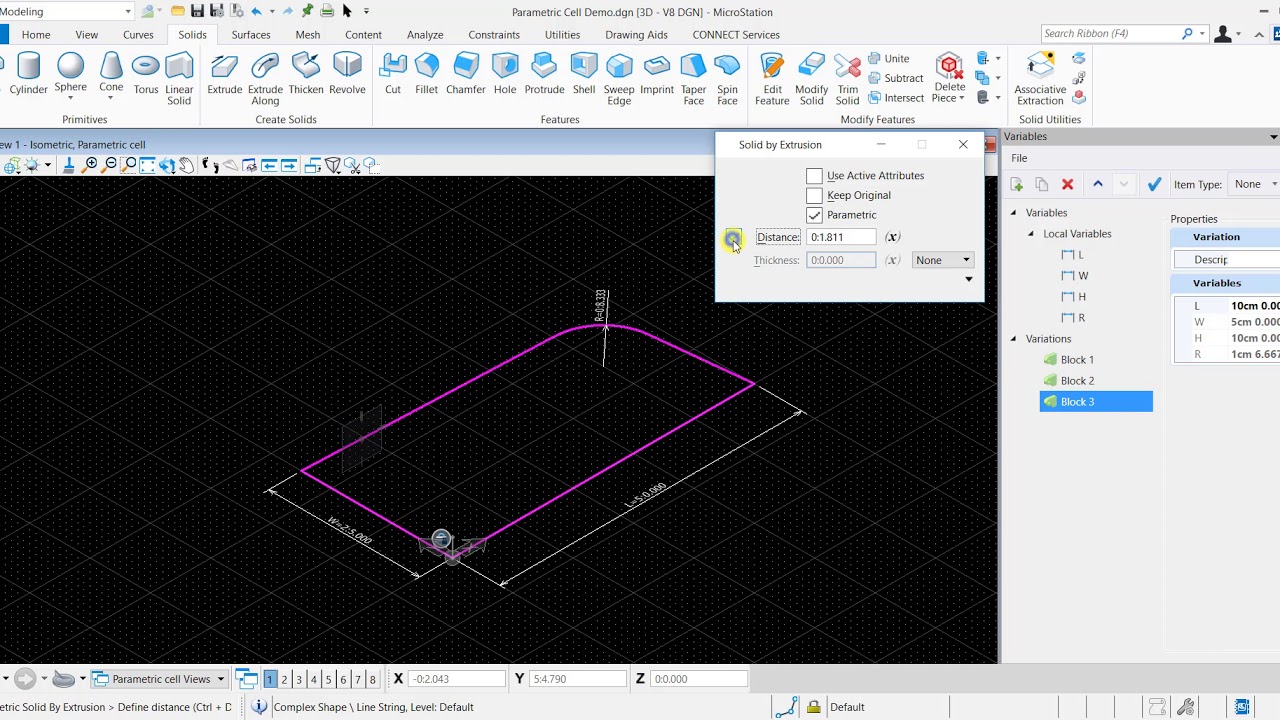Choose the Thicken tool

pyautogui.click(x=306, y=76)
